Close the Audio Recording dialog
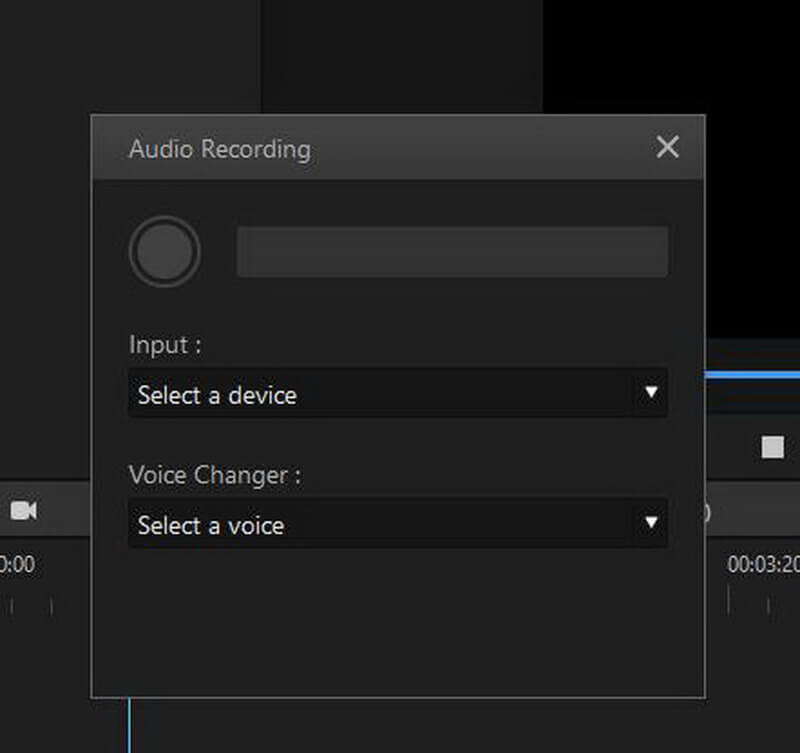 coord(667,147)
